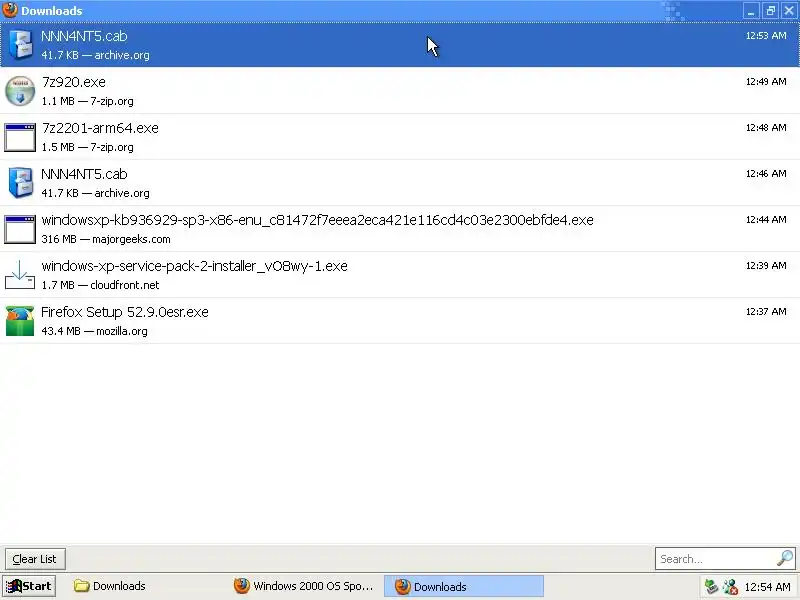Click the 316 MB — majorgeeks.com text
The height and width of the screenshot is (600, 800).
[x=106, y=239]
